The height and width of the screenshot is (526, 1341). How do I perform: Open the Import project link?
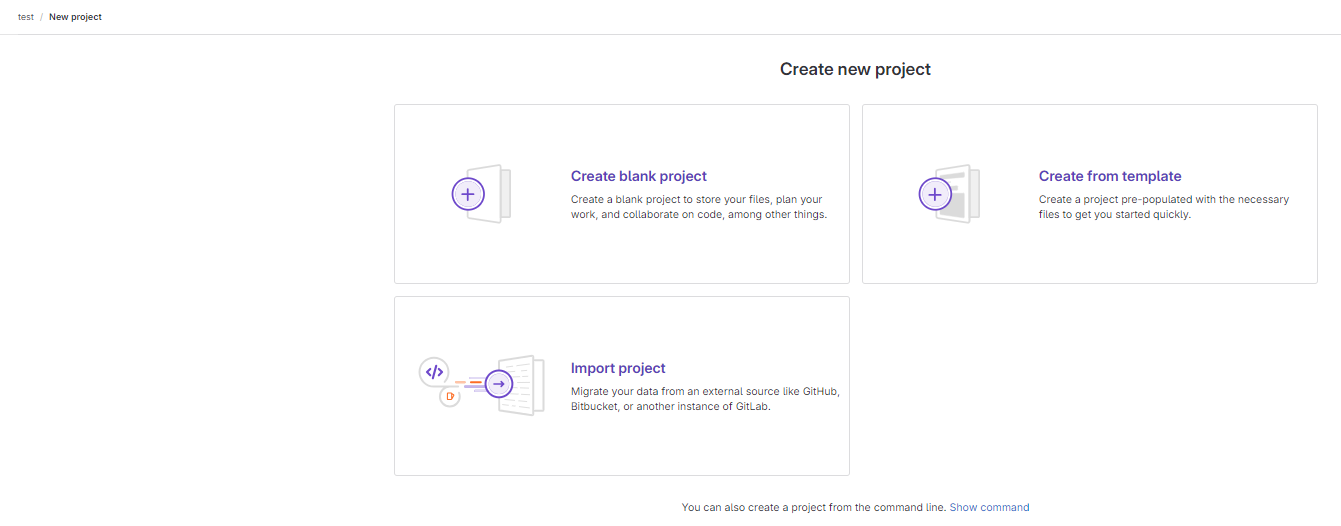[618, 368]
